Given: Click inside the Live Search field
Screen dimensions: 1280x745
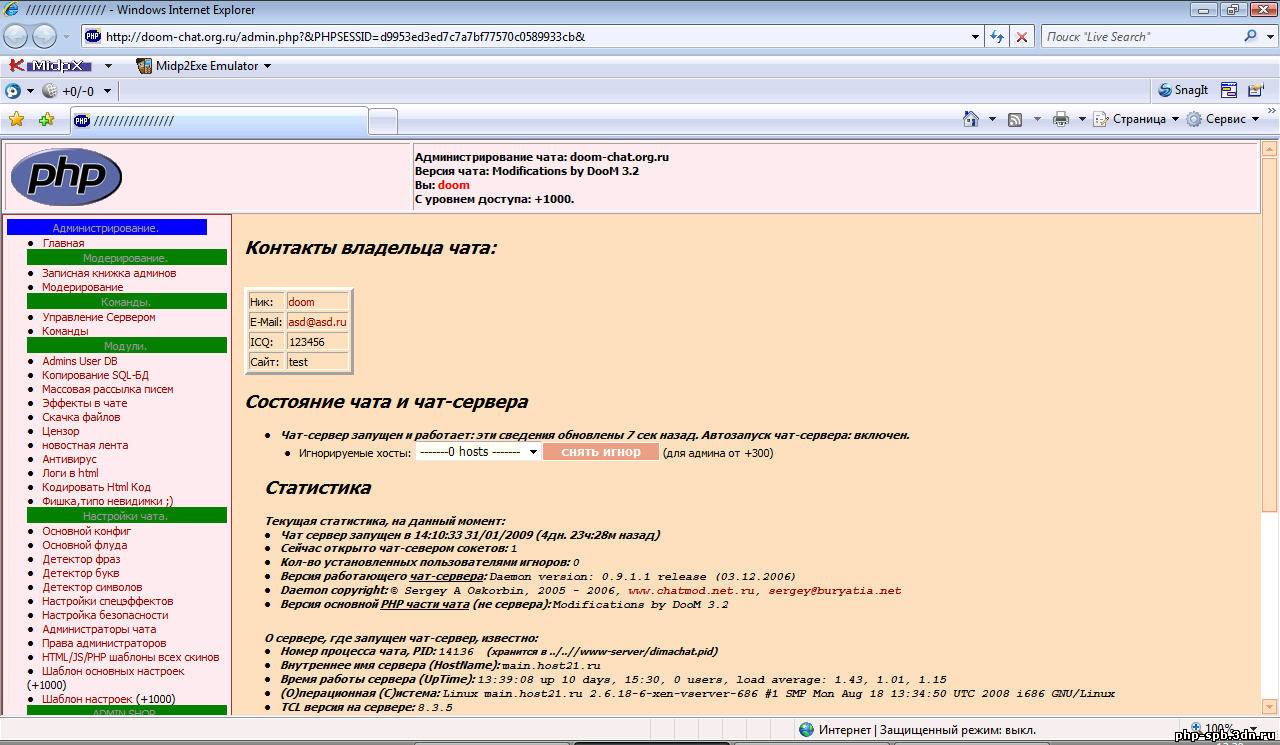Looking at the screenshot, I should pyautogui.click(x=1138, y=37).
